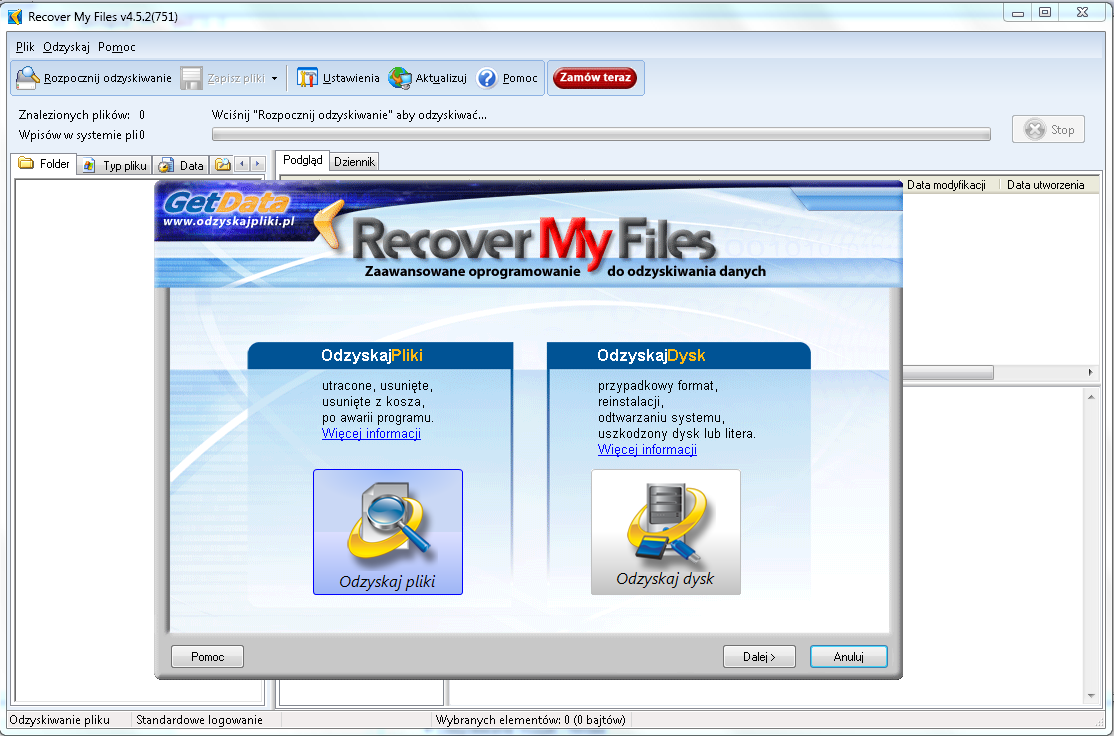Switch to the Dziennik tab
Screen dimensions: 1114x736
click(x=355, y=162)
